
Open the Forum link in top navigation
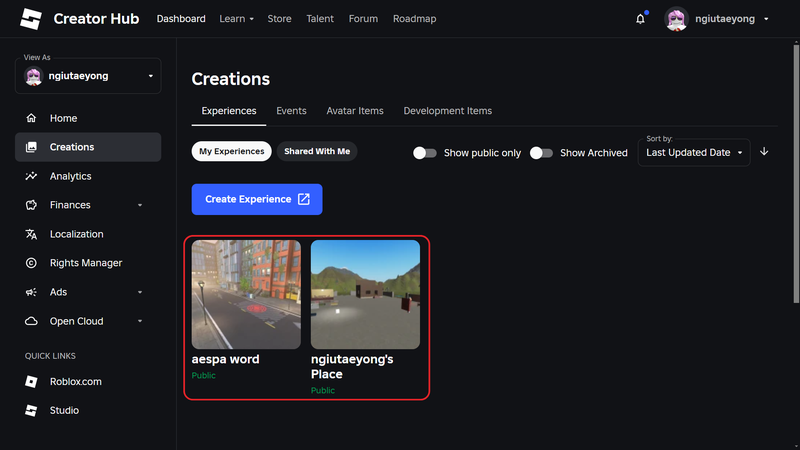click(x=363, y=19)
